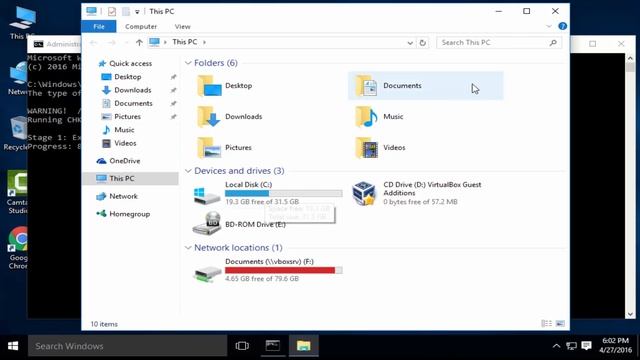Select This PC in navigation pane

131,178
